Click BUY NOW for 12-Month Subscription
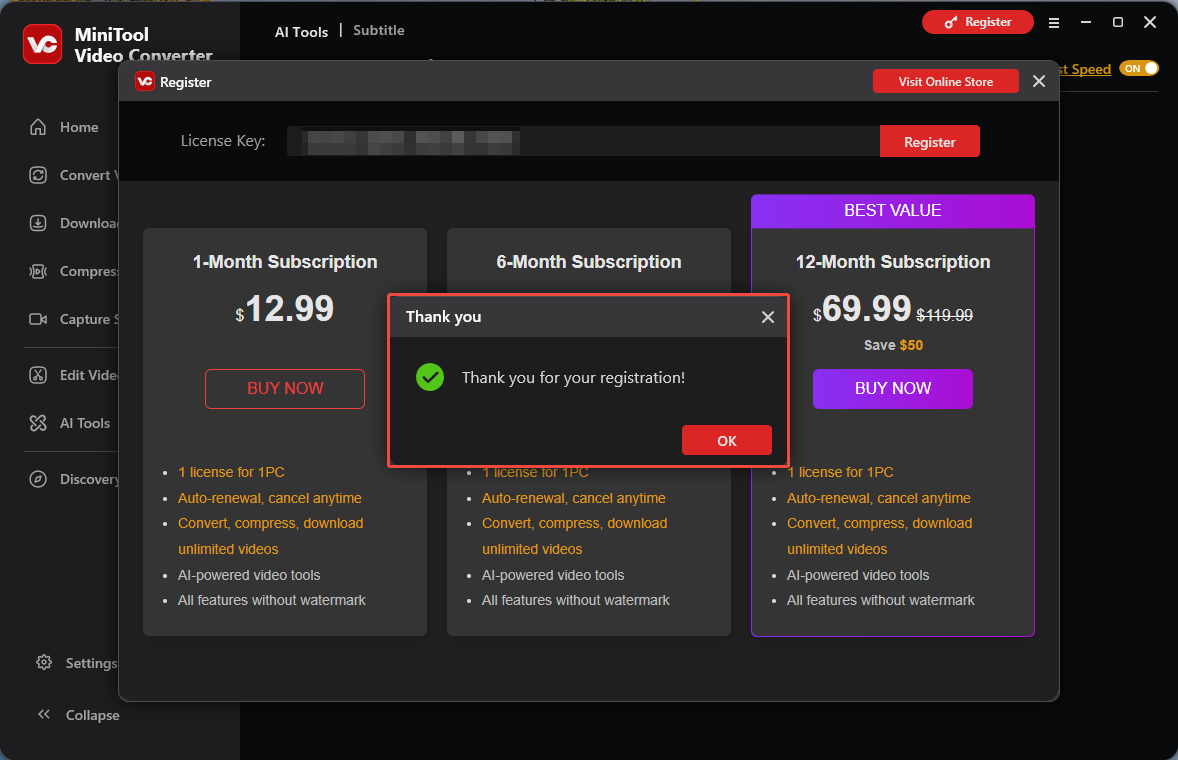 pos(893,388)
